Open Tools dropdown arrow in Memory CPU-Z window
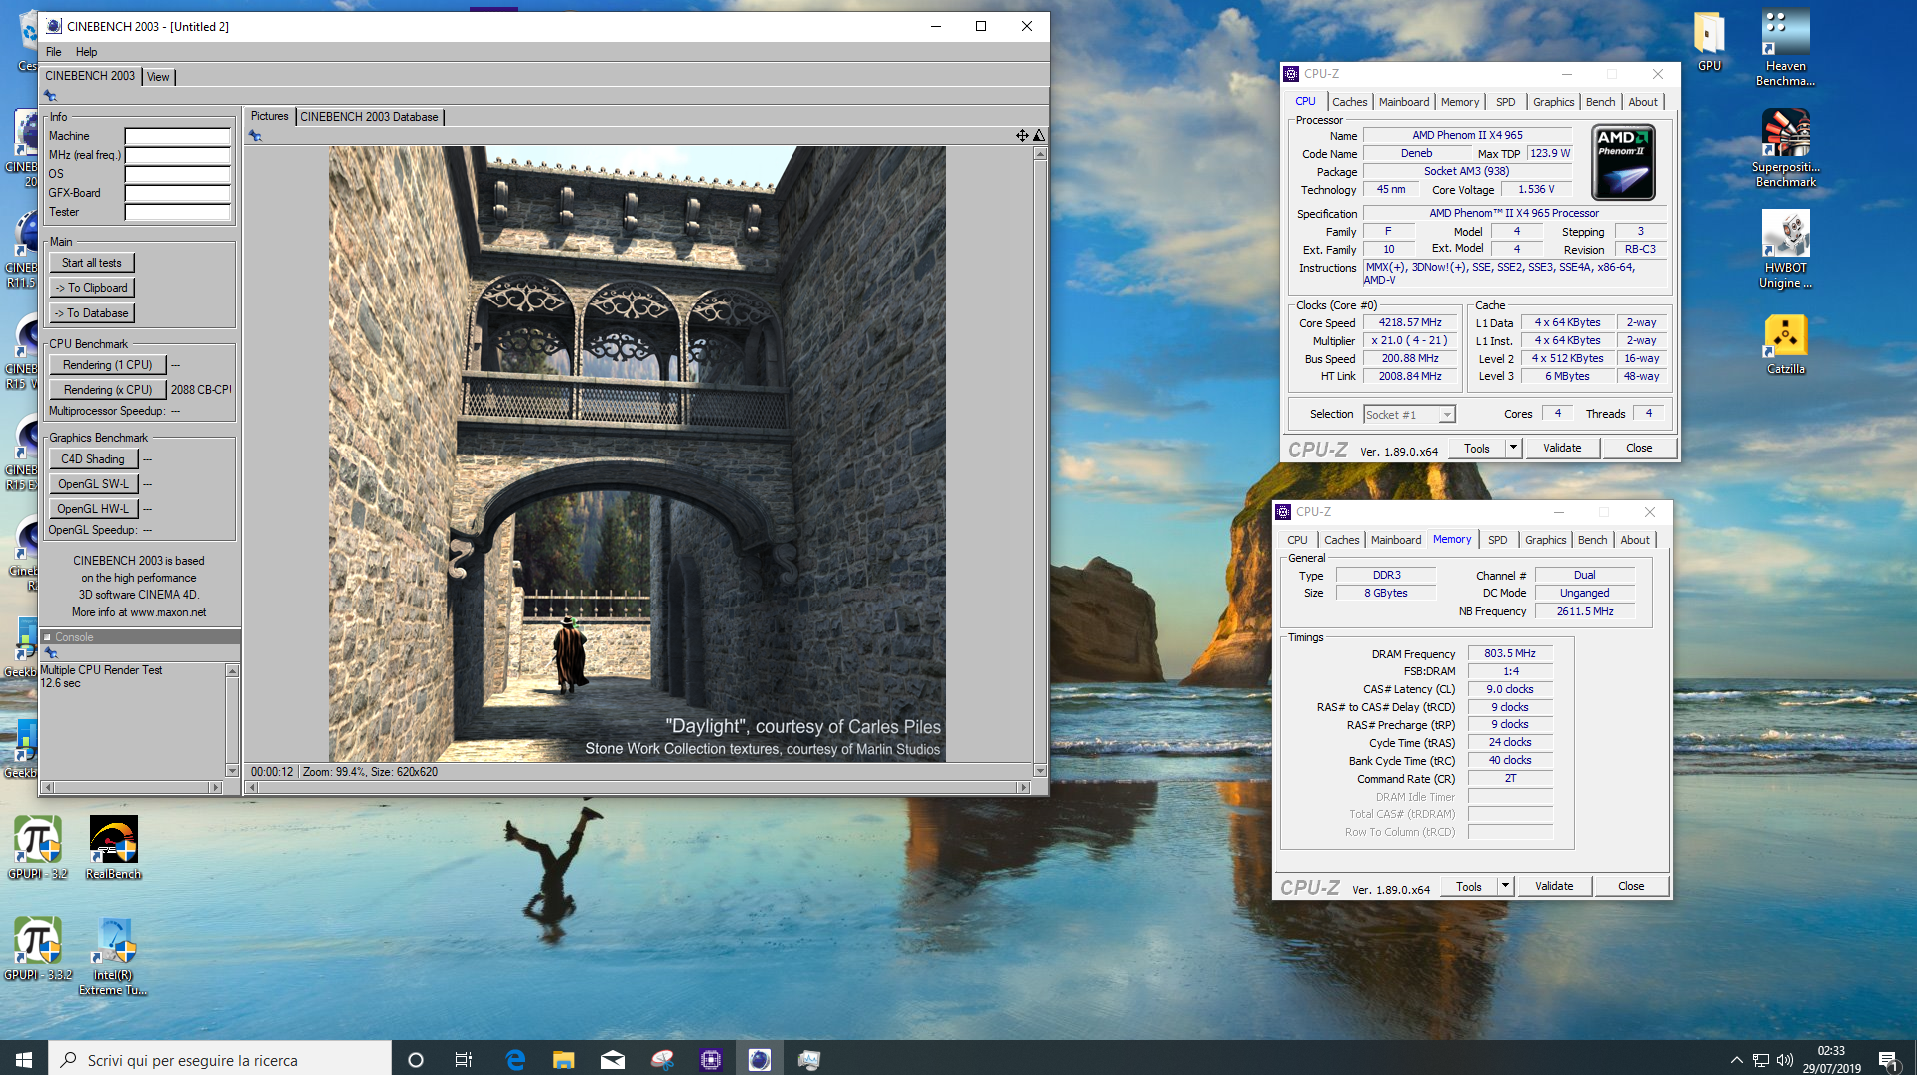 pos(1505,886)
